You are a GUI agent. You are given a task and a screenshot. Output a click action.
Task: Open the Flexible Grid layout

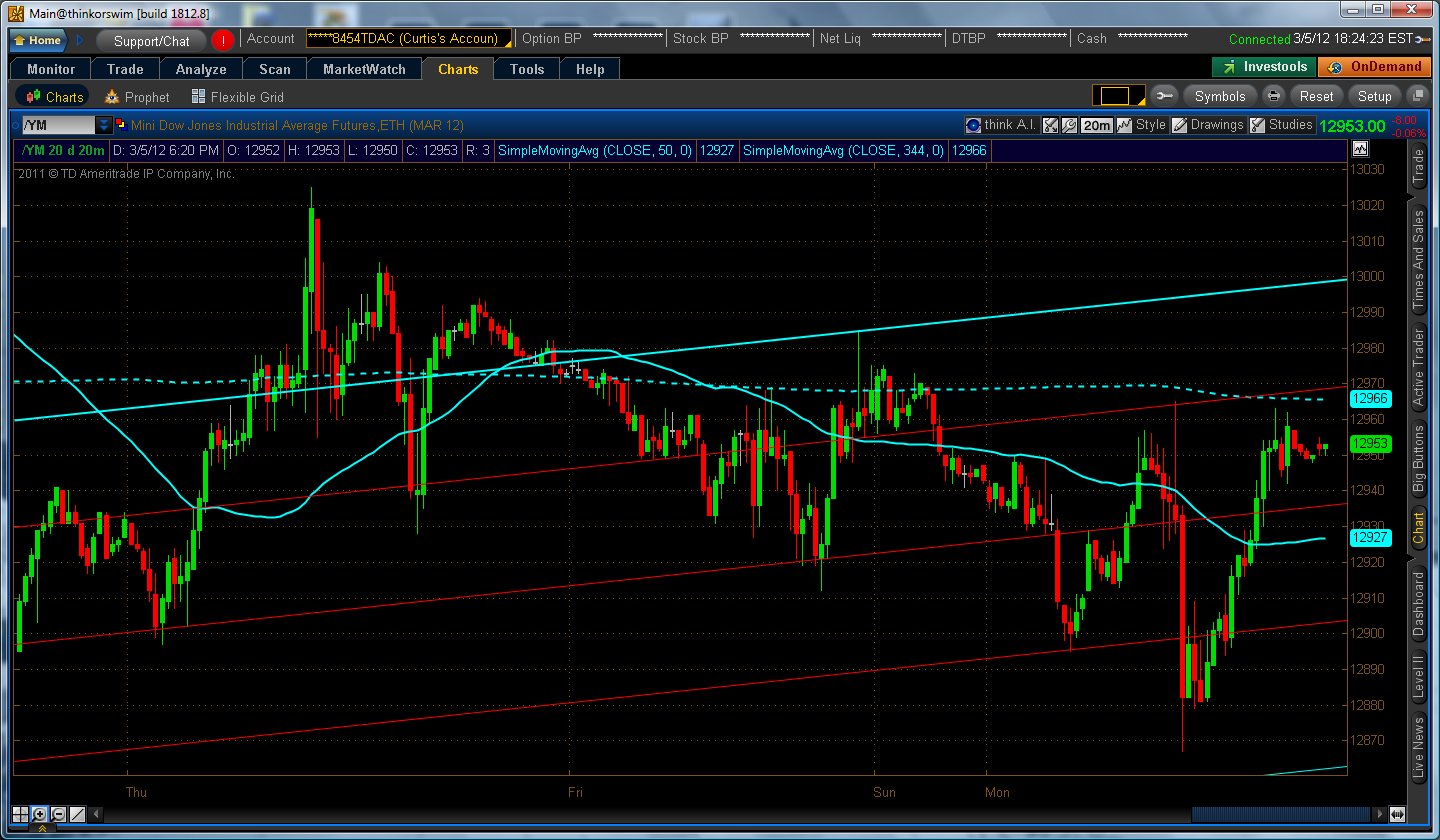[x=237, y=97]
